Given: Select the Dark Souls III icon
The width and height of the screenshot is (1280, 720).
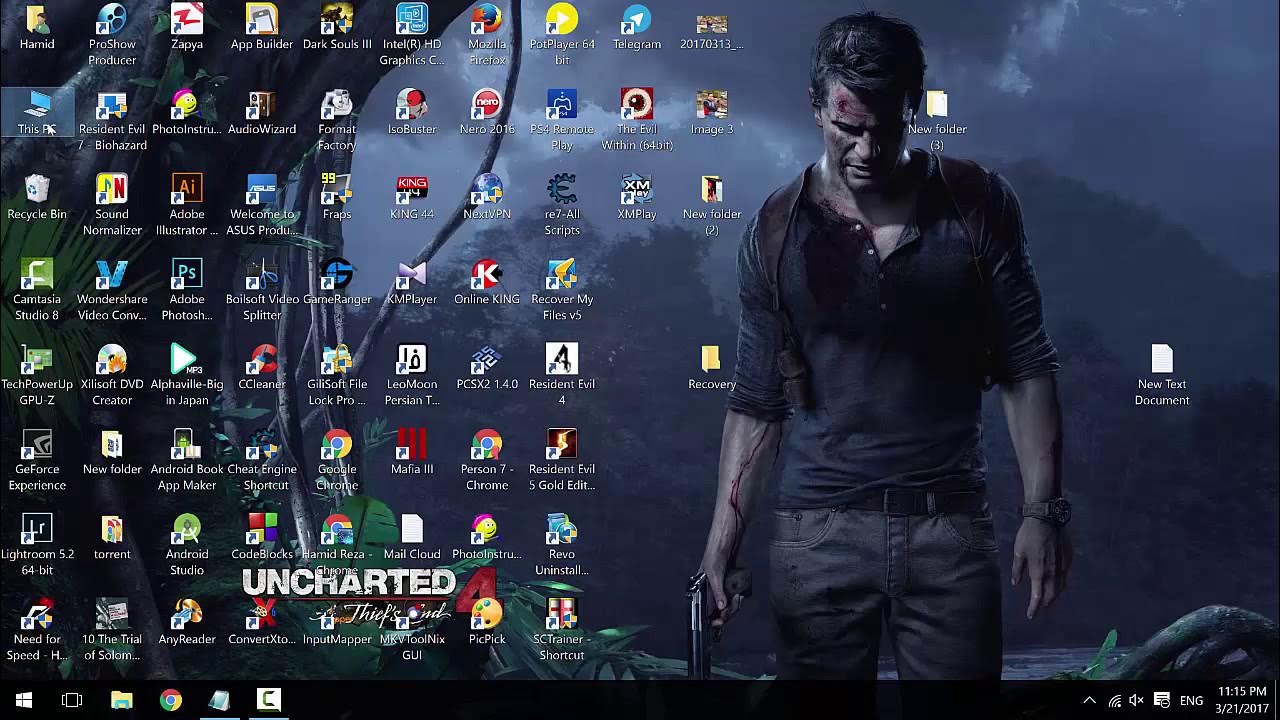Looking at the screenshot, I should pos(337,27).
